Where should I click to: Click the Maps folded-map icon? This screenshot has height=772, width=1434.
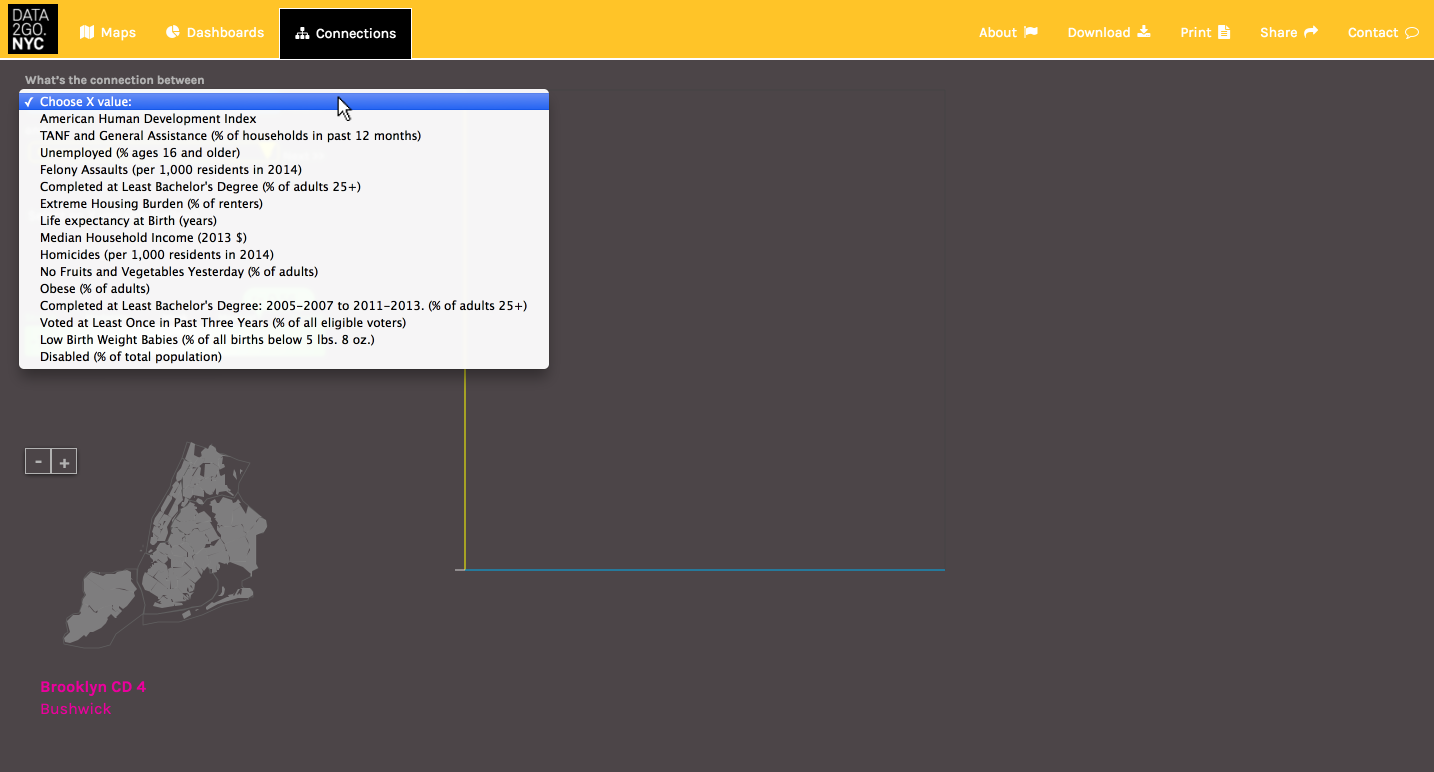pos(87,32)
